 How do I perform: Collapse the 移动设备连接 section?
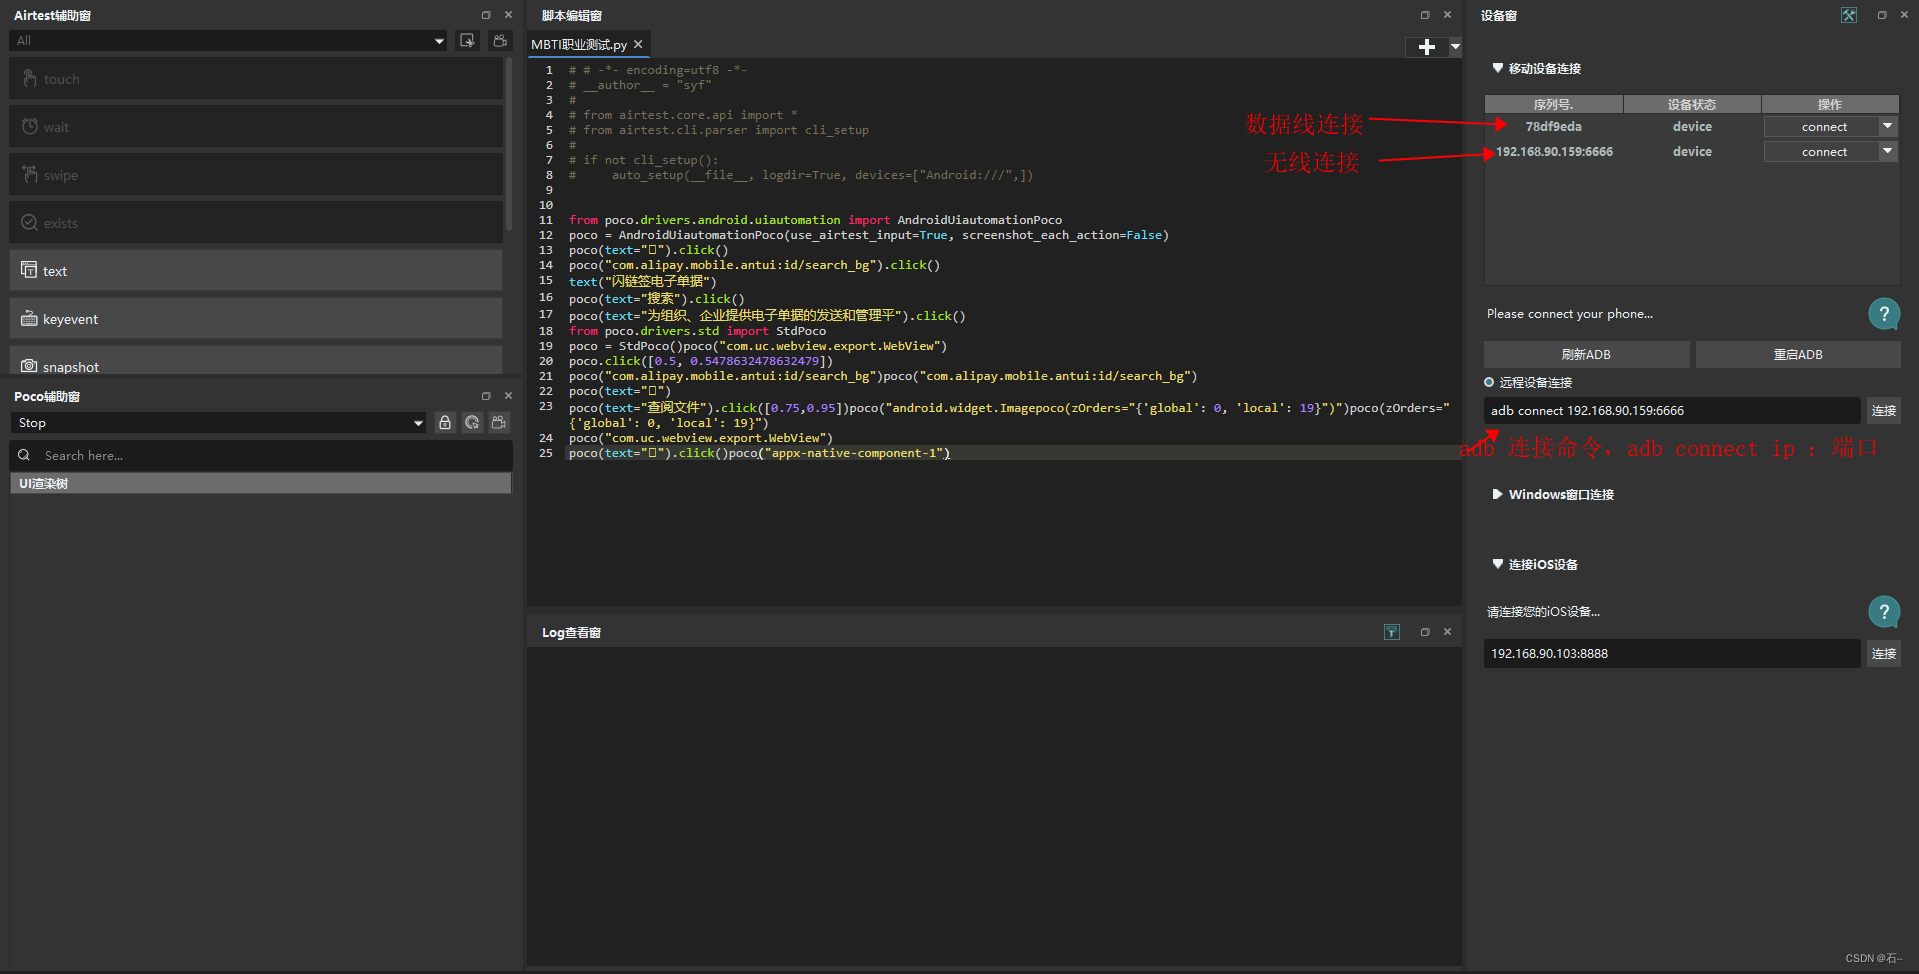pyautogui.click(x=1497, y=68)
